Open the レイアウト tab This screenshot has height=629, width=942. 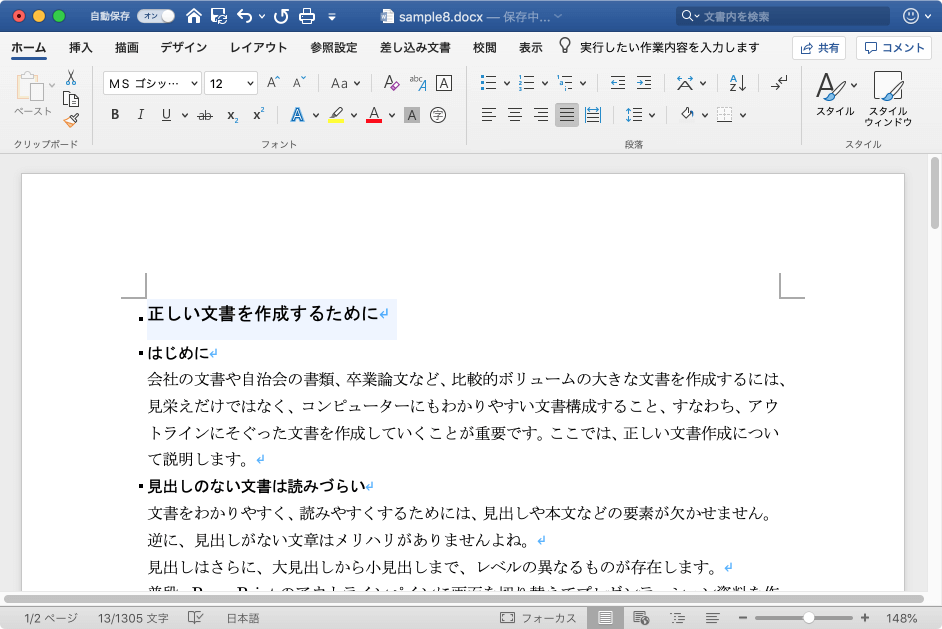[258, 47]
